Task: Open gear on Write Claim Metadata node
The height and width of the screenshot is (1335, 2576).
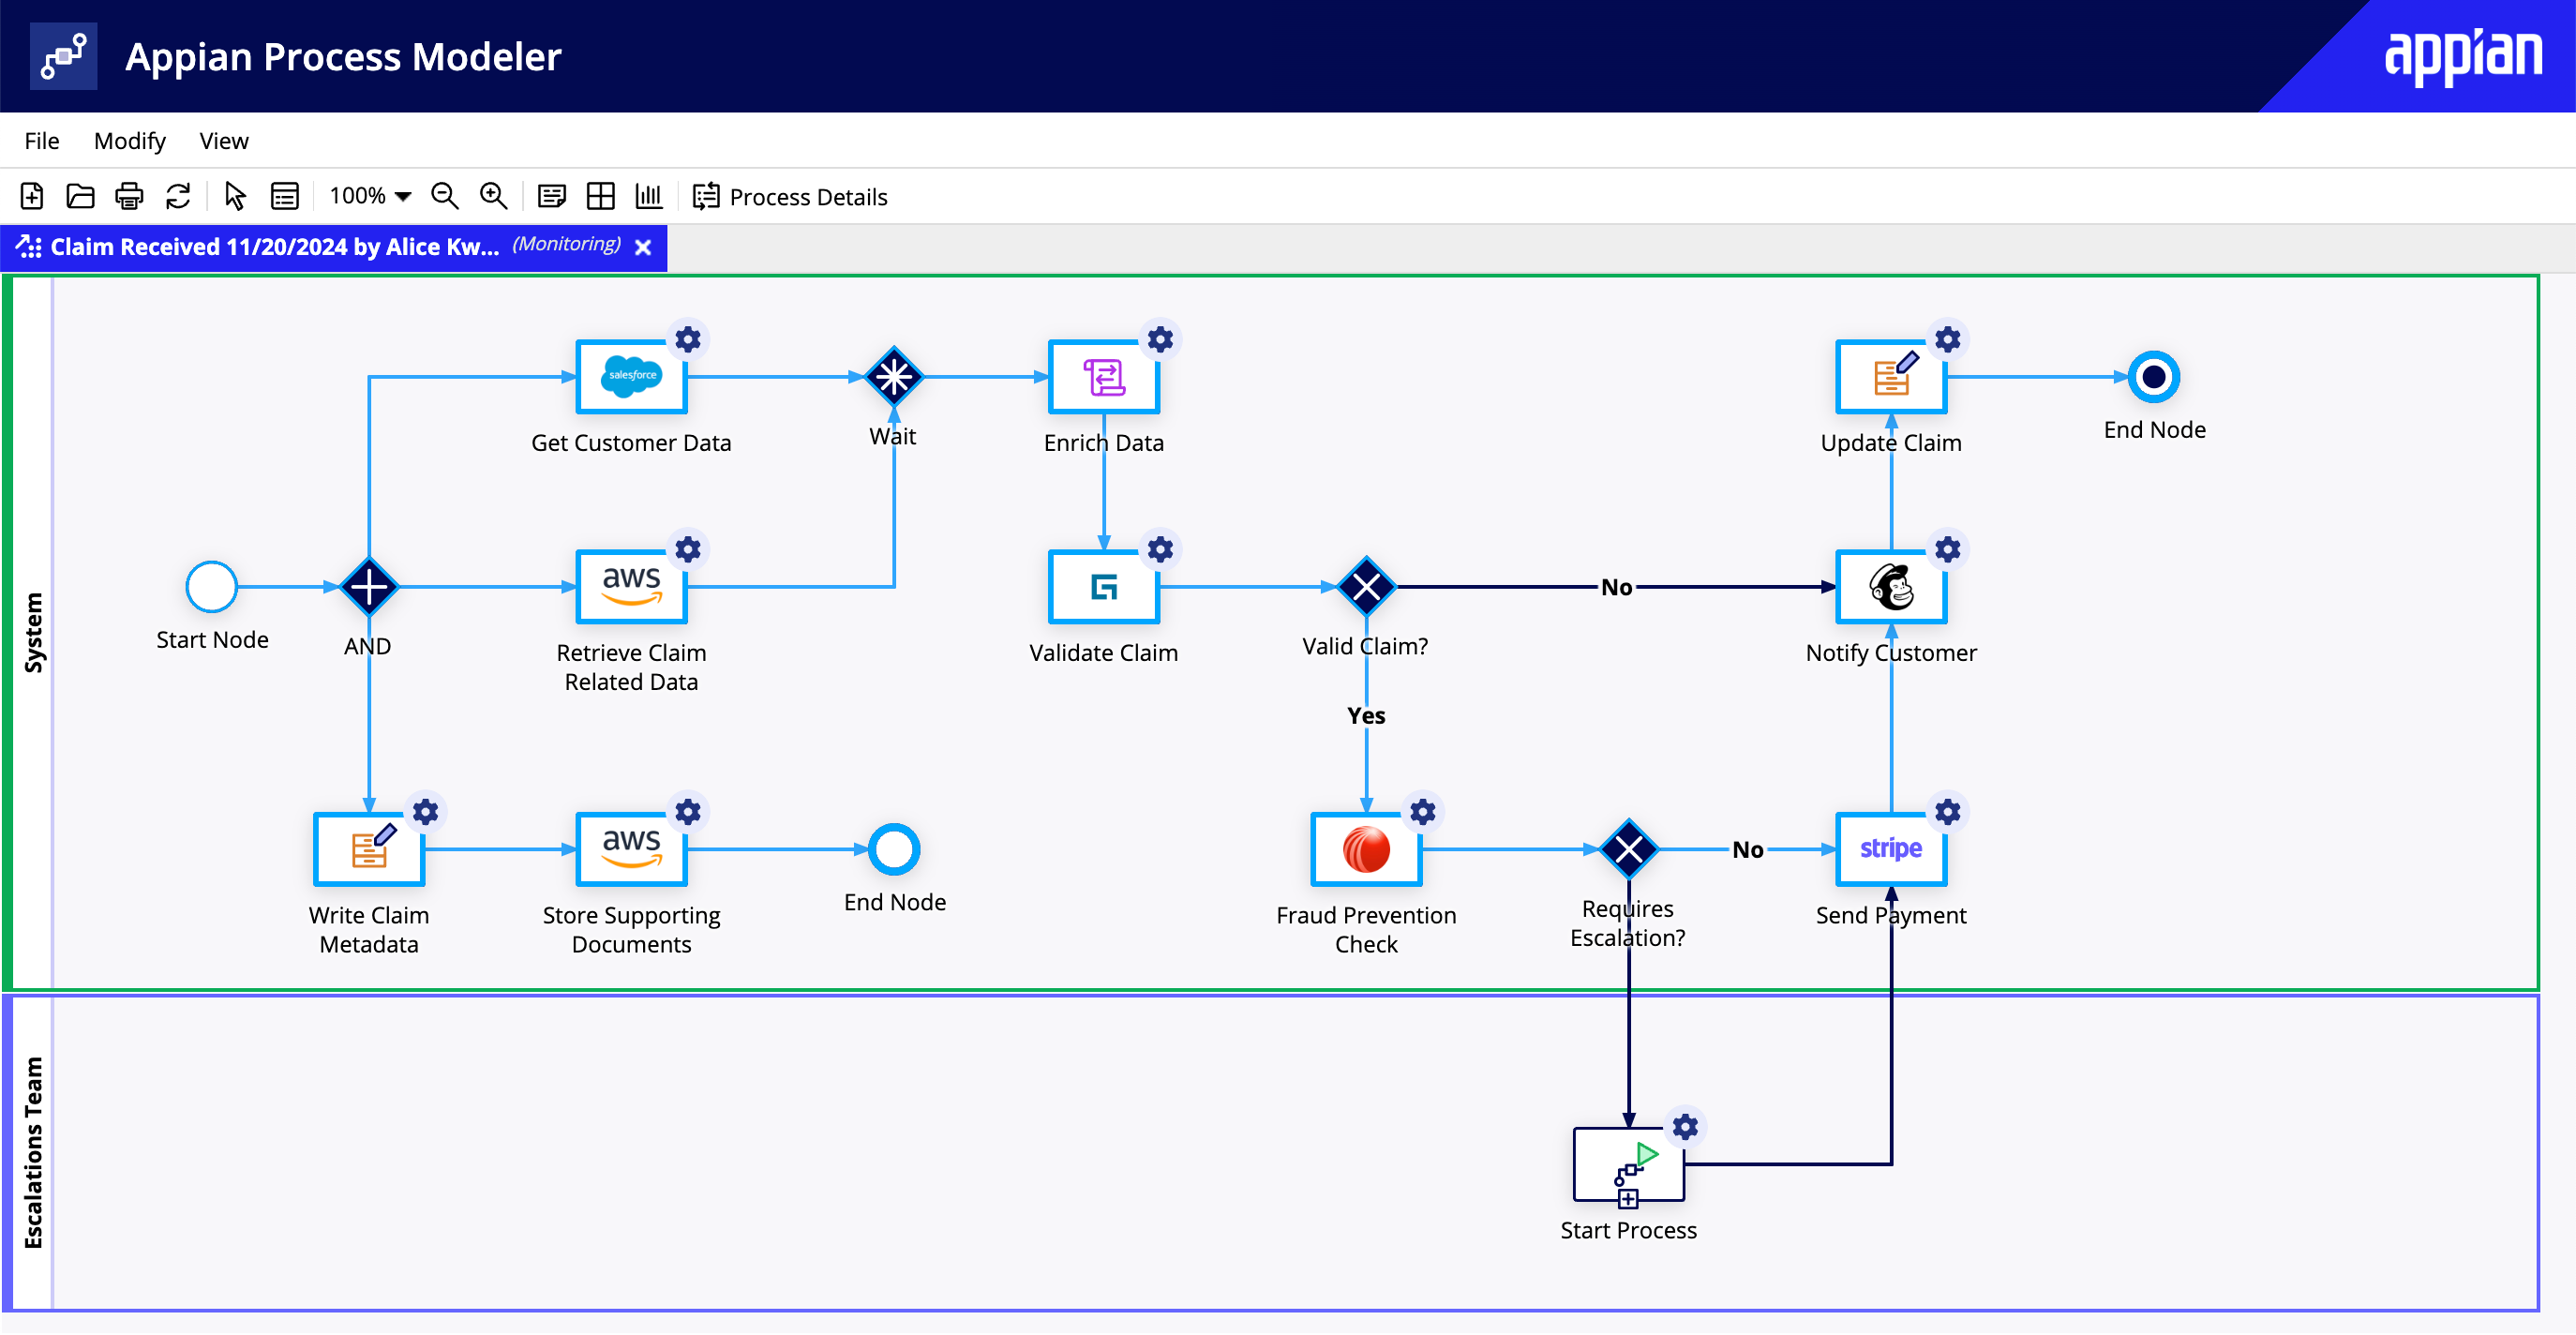Action: 426,813
